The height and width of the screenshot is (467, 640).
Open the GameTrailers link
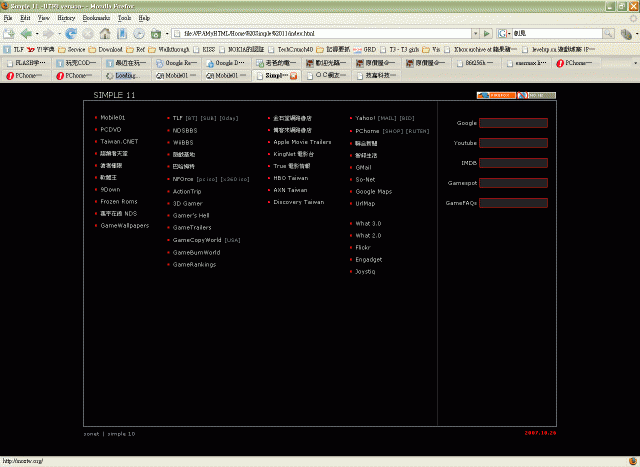click(192, 227)
